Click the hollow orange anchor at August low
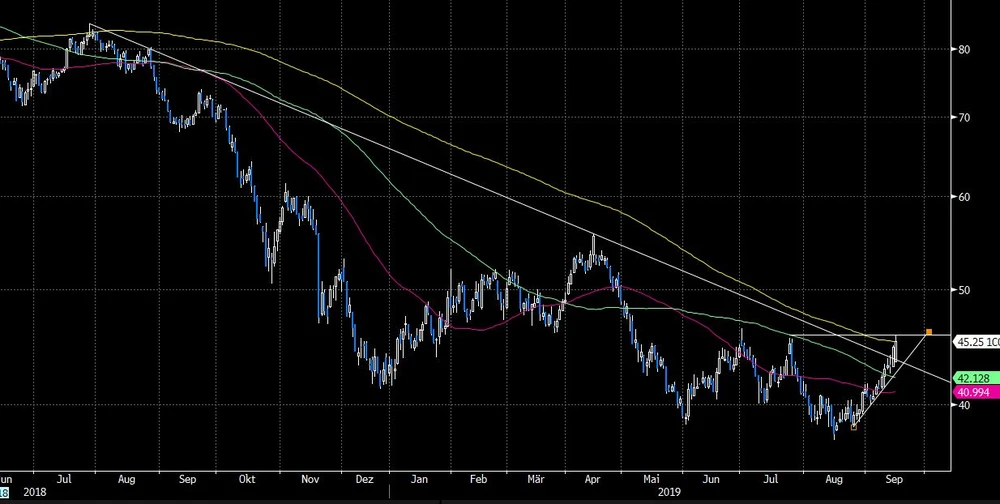Image resolution: width=1000 pixels, height=504 pixels. pyautogui.click(x=854, y=427)
